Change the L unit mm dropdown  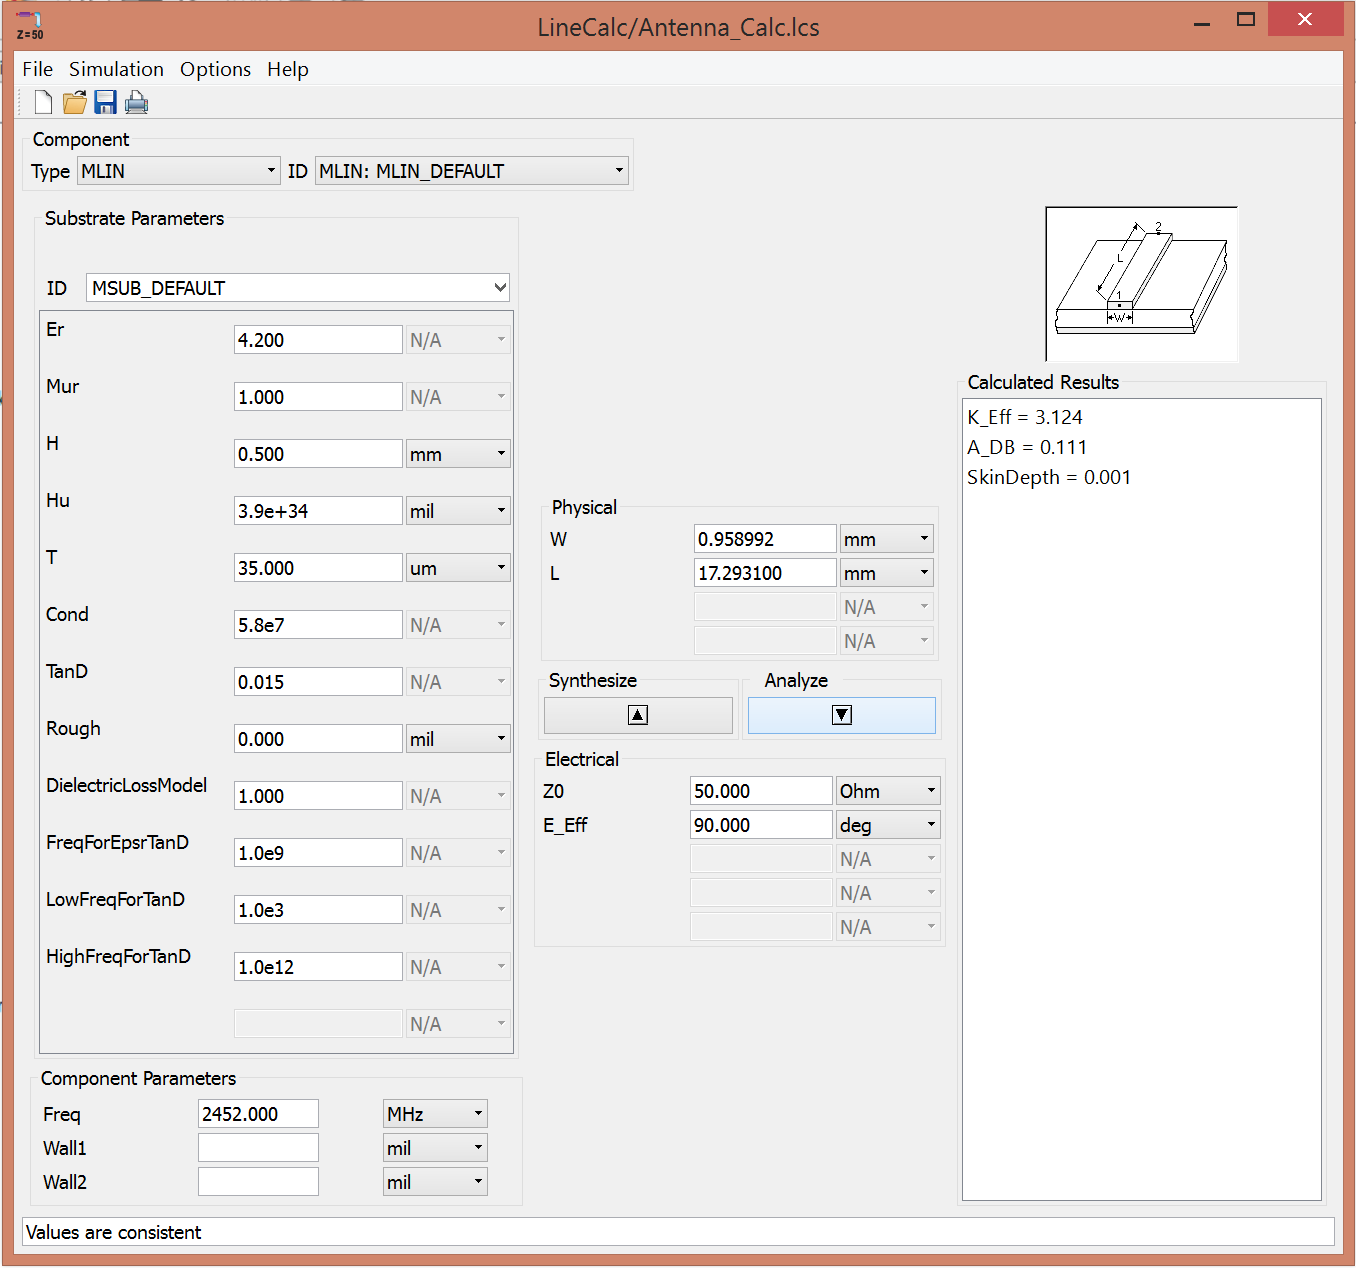[x=887, y=573]
